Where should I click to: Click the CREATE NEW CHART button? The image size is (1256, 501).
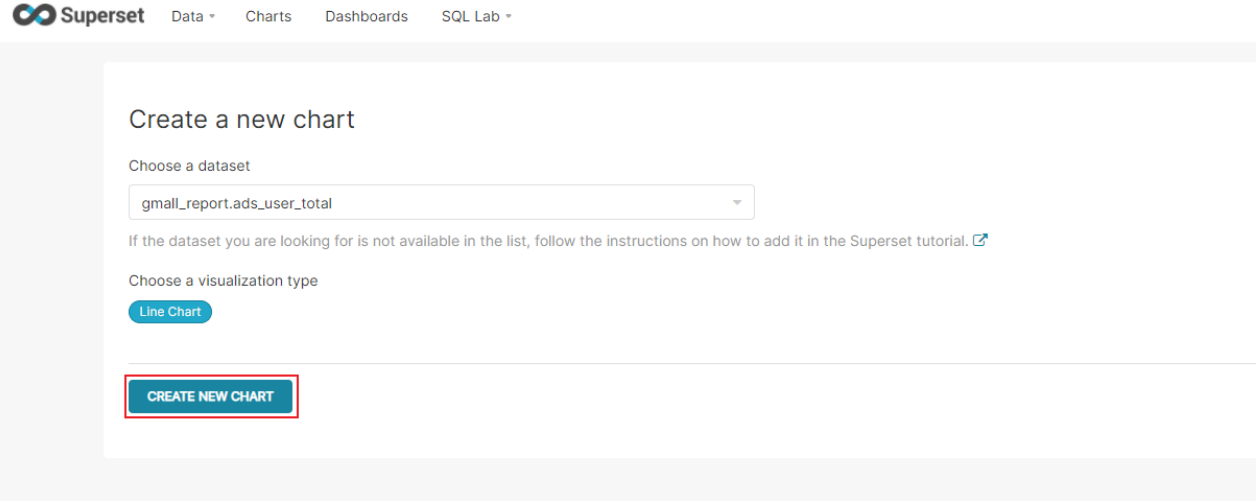point(210,396)
